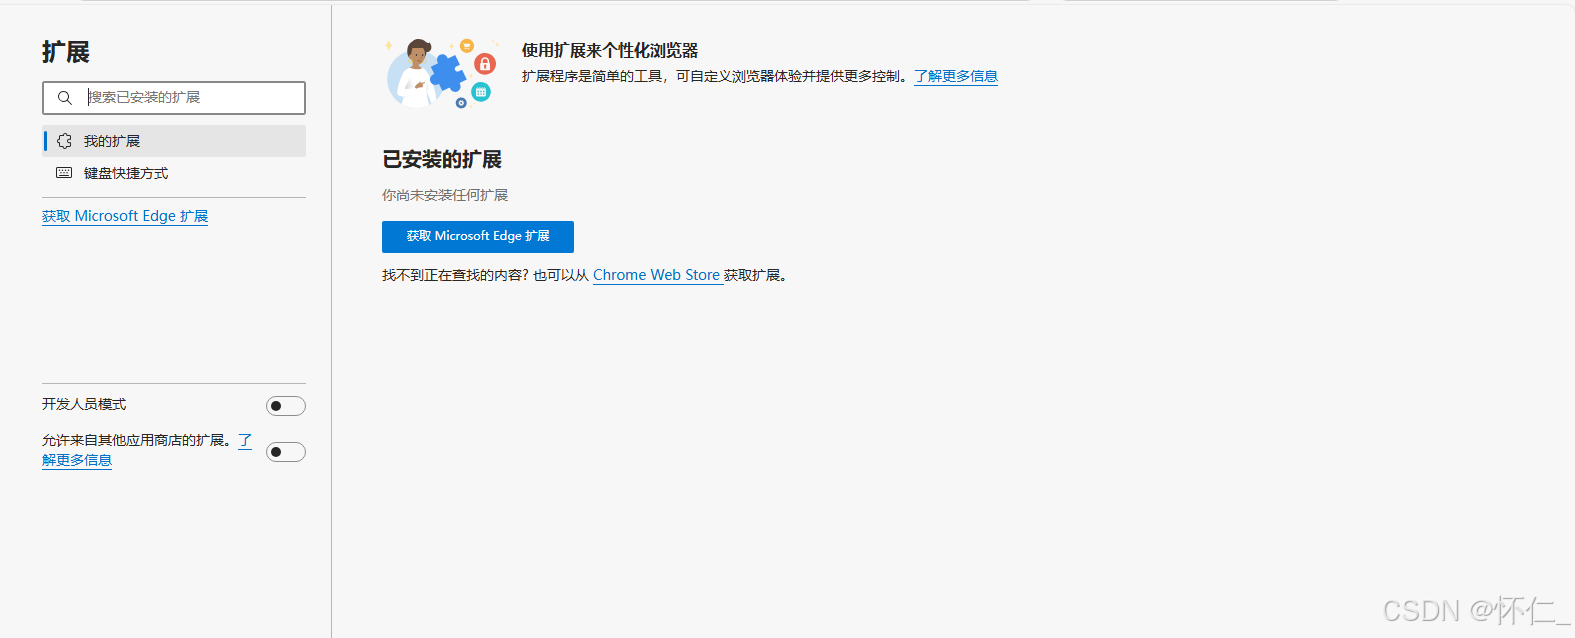This screenshot has width=1575, height=638.
Task: Open the Chrome Web Store link
Action: (657, 275)
